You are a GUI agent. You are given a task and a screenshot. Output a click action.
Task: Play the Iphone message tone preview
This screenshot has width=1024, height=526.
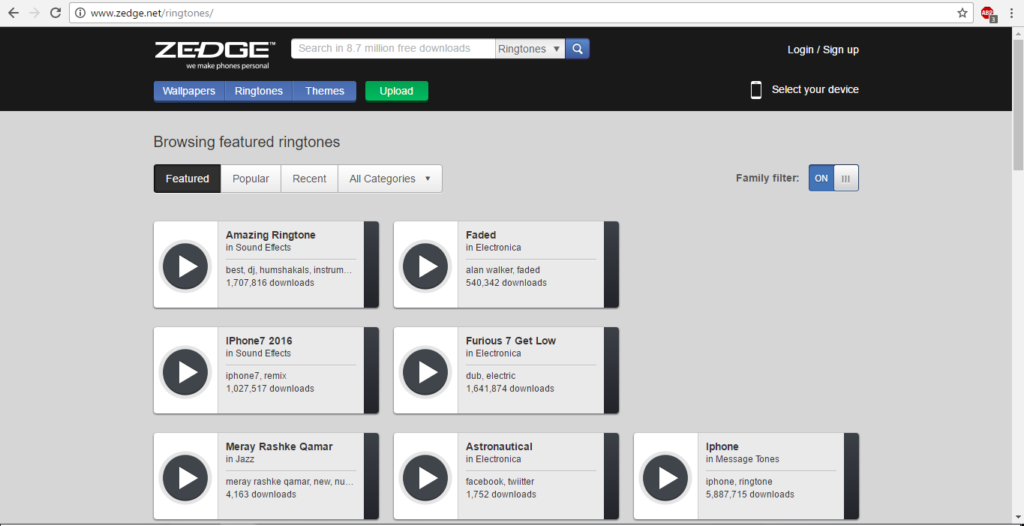666,478
